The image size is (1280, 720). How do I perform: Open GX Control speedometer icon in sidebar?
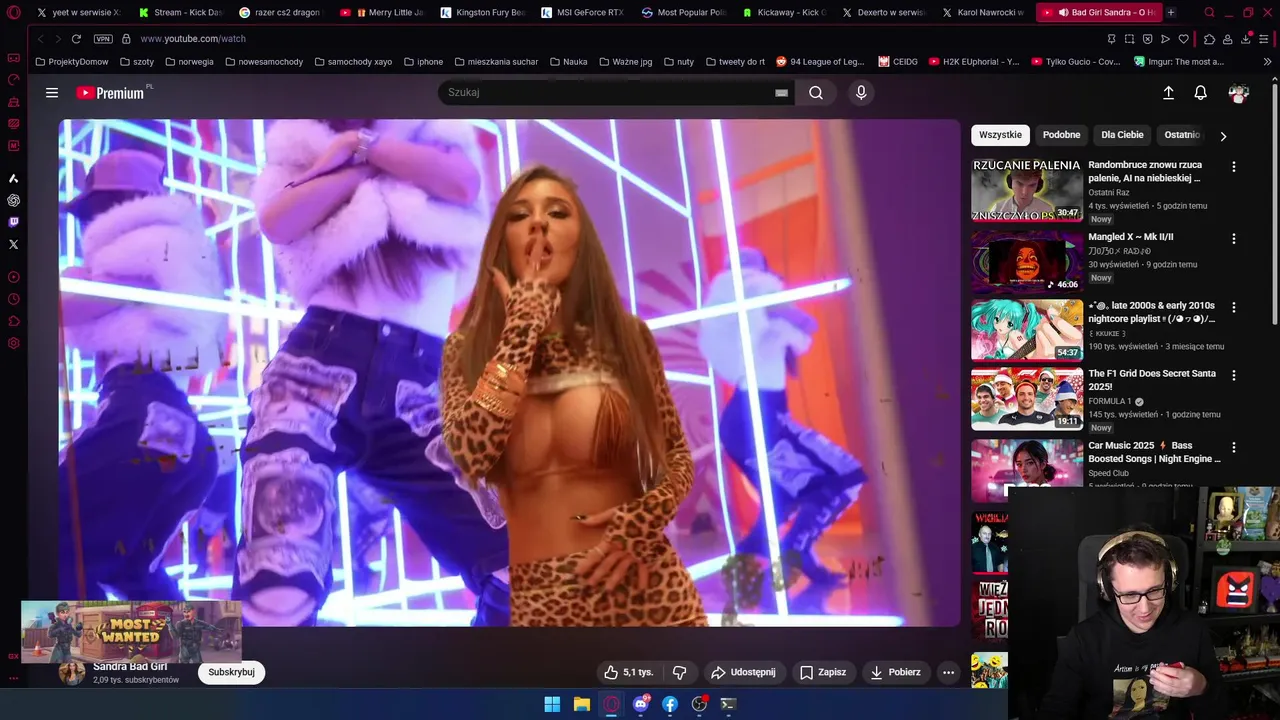pyautogui.click(x=13, y=80)
